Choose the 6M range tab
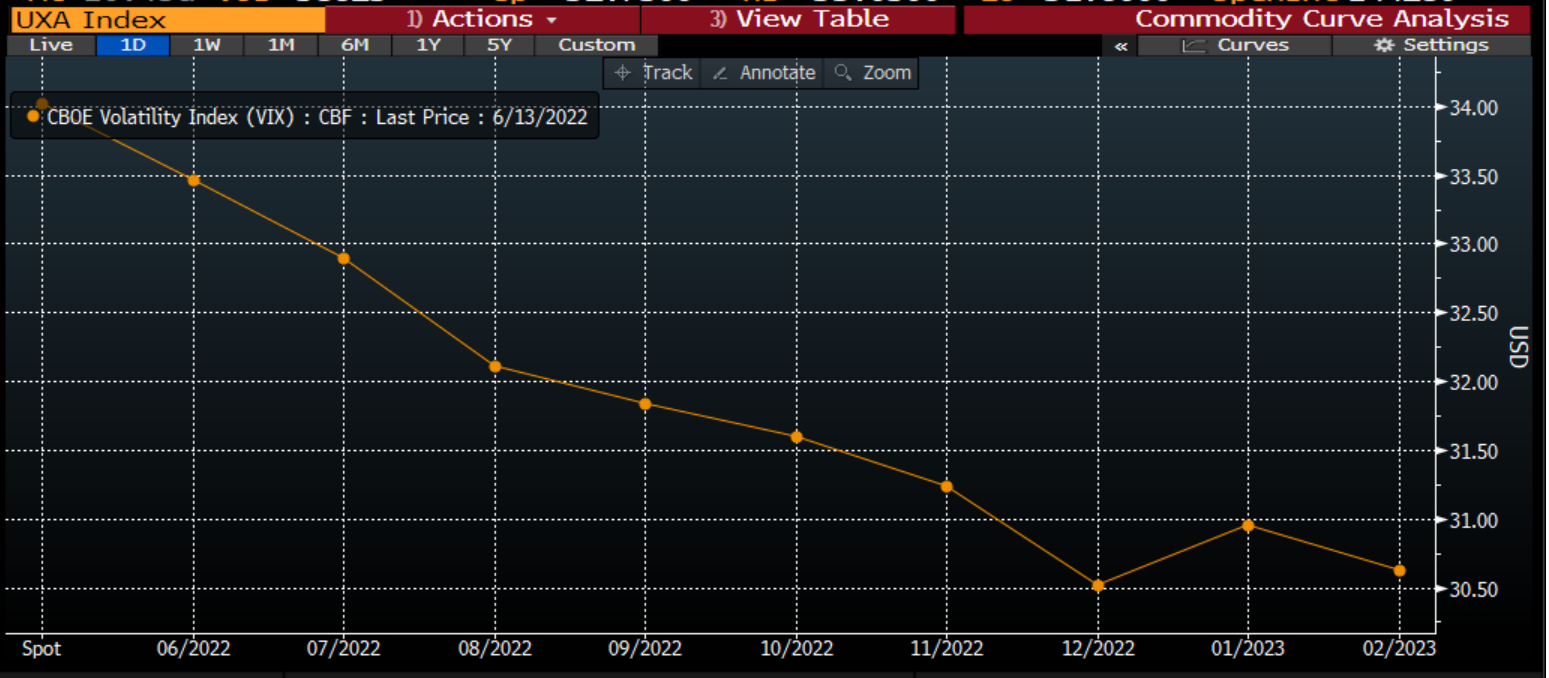Image resolution: width=1549 pixels, height=678 pixels. pyautogui.click(x=355, y=45)
